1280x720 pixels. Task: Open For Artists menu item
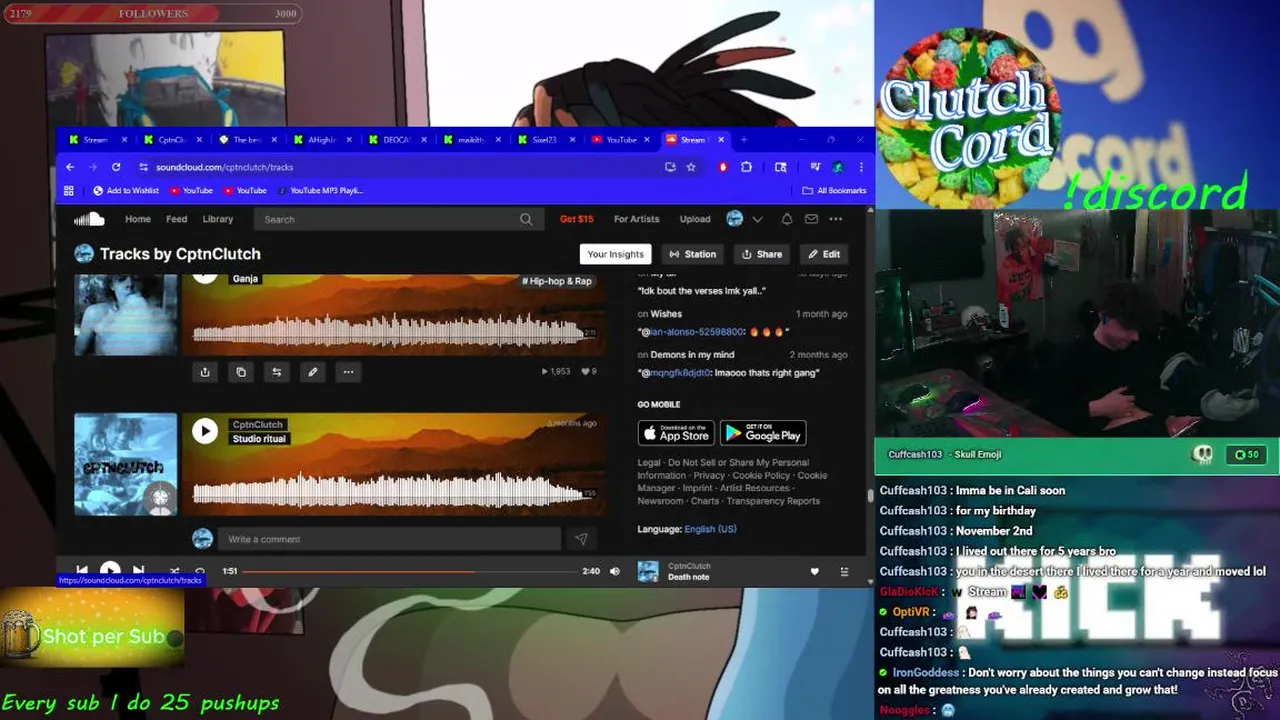point(636,219)
